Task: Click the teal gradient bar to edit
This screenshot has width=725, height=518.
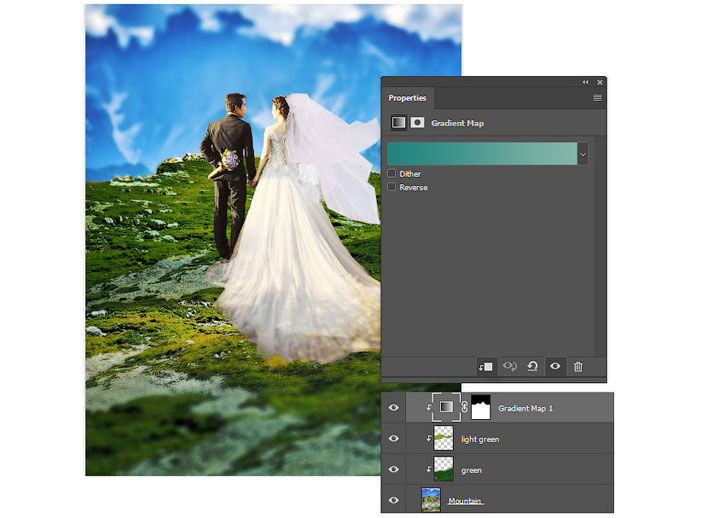Action: 482,154
